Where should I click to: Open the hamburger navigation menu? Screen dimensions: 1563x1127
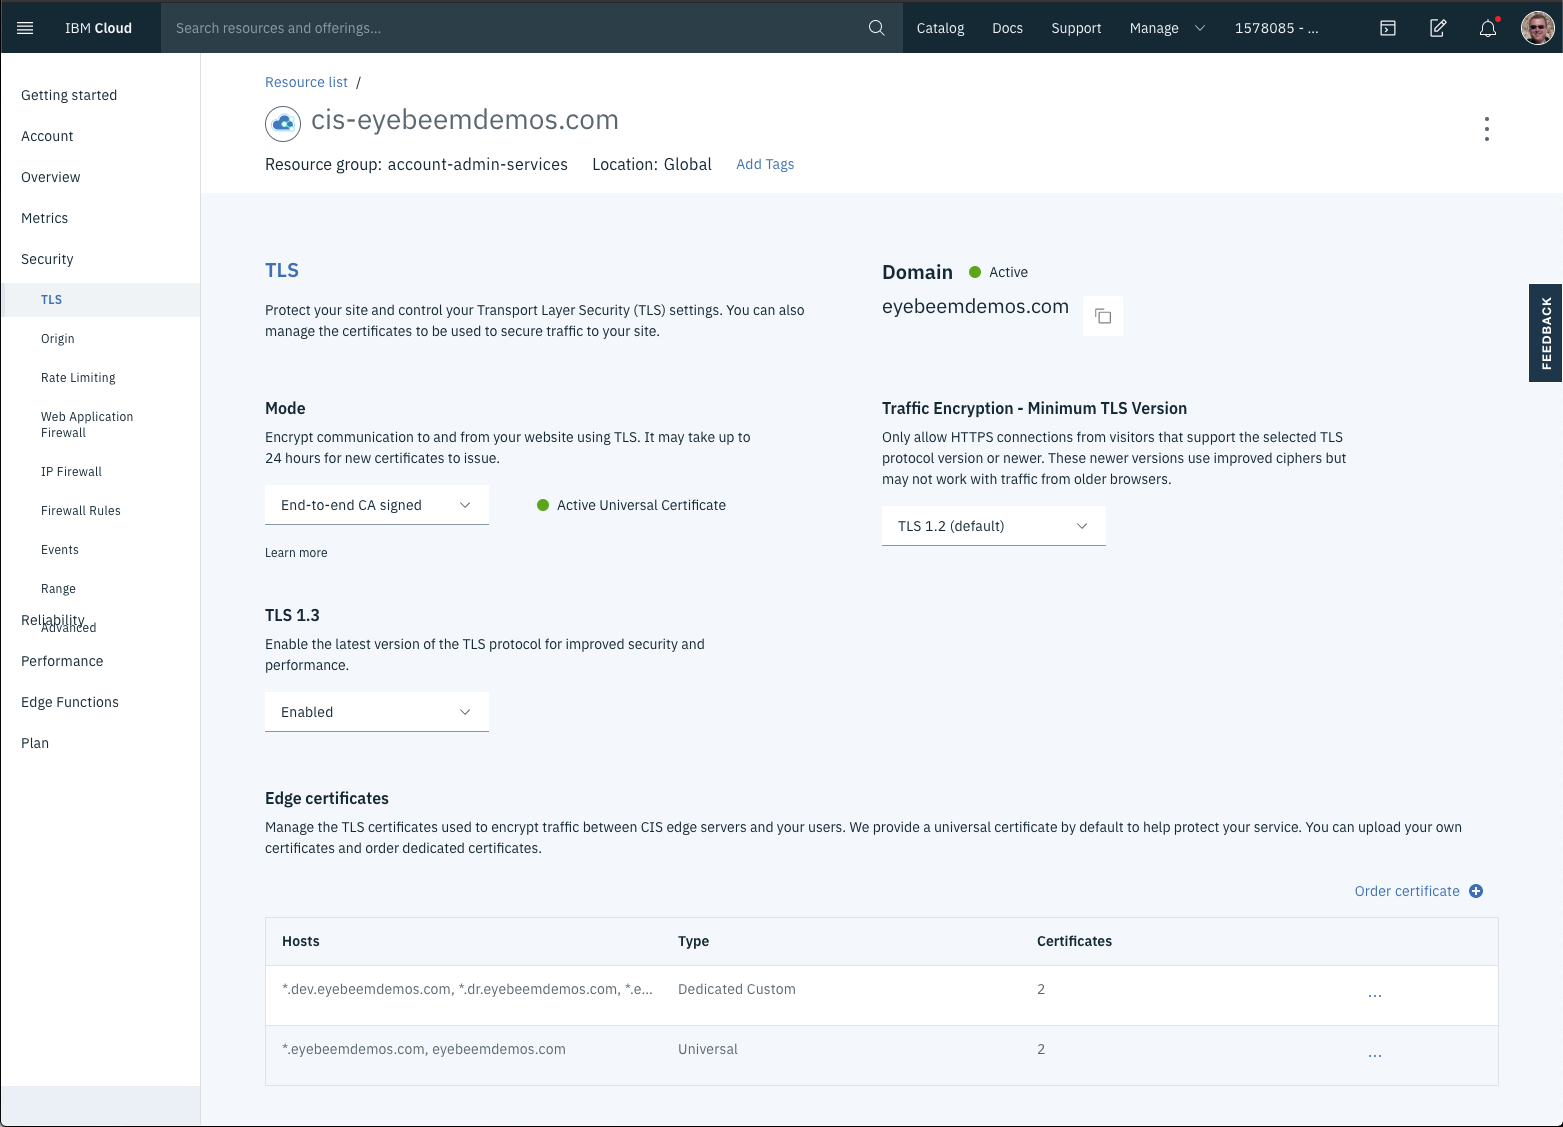(x=26, y=28)
